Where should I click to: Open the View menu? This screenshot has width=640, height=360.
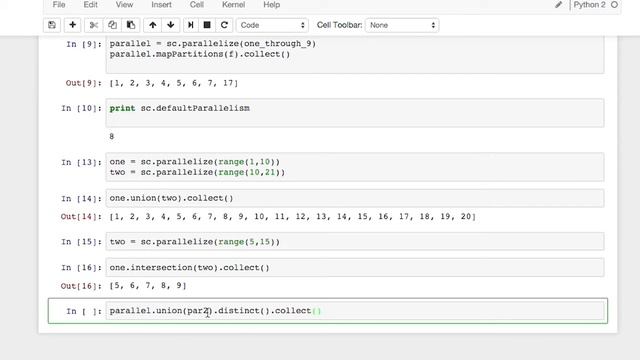pos(124,5)
